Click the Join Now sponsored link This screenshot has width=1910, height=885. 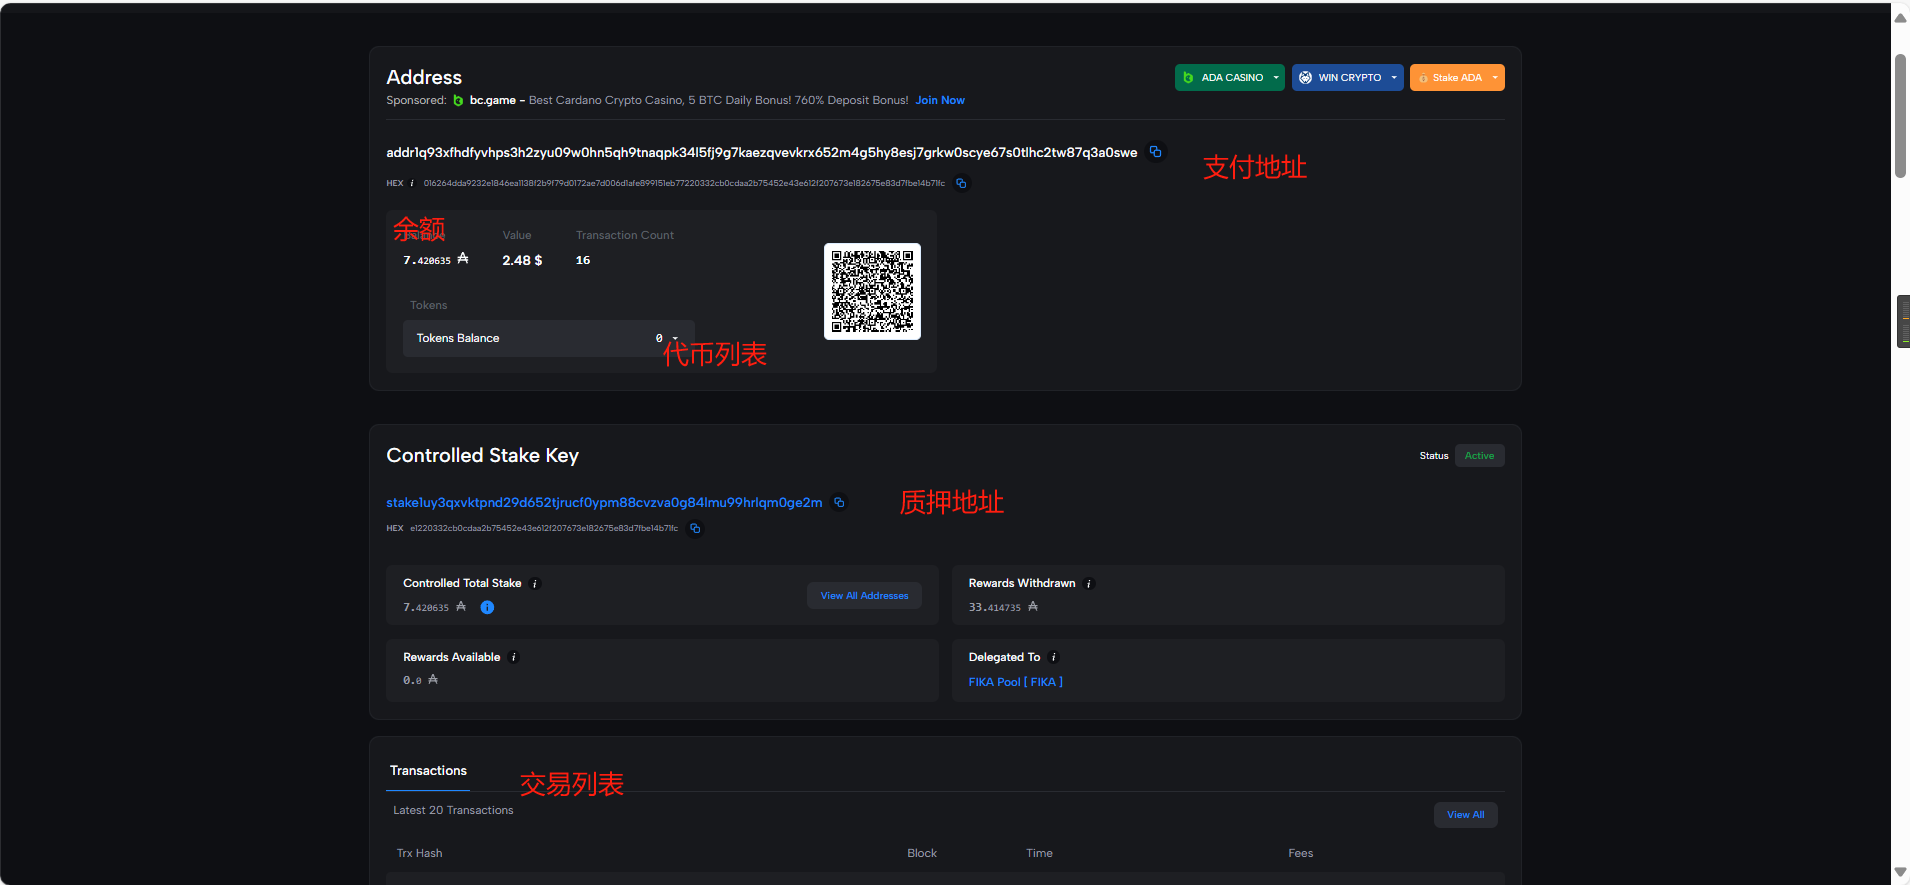point(940,100)
